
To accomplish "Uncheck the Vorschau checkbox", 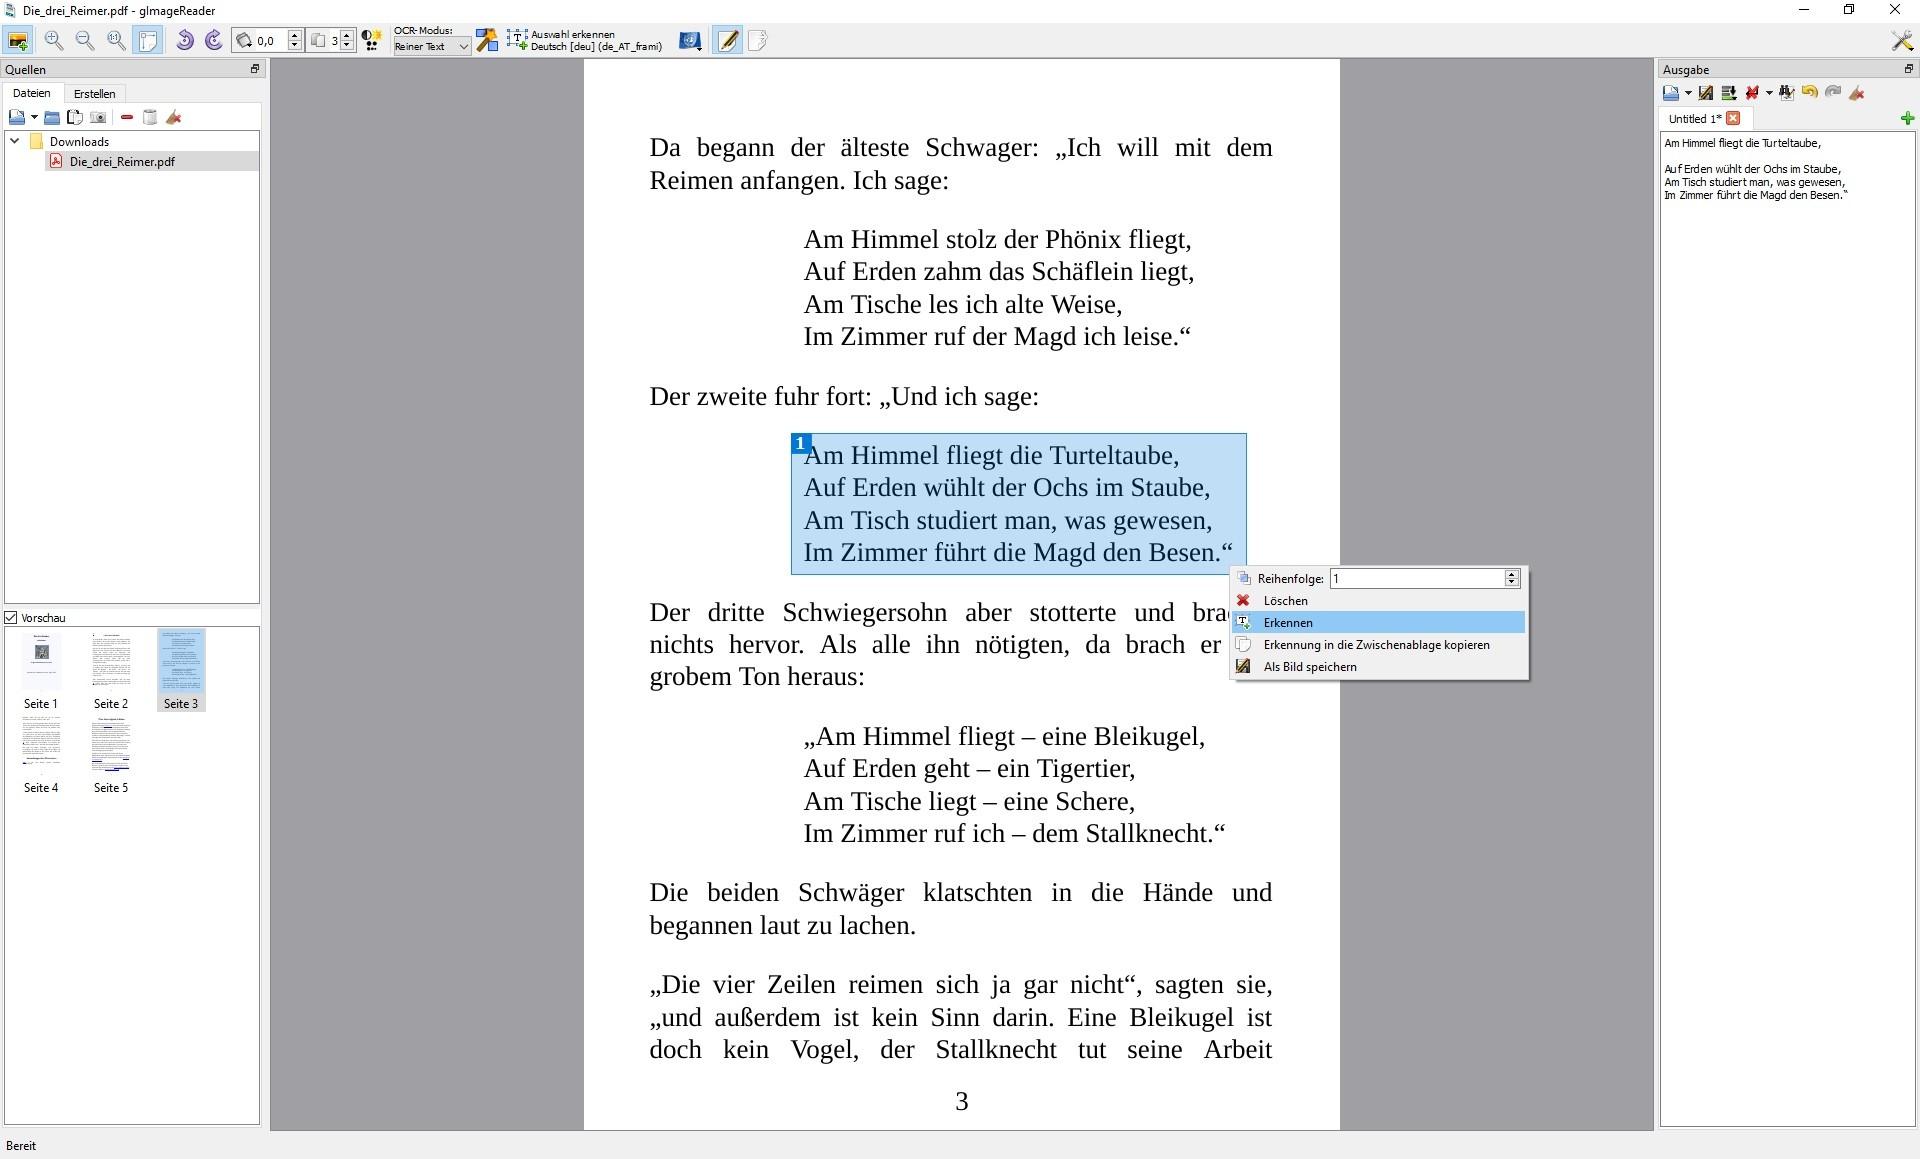I will pyautogui.click(x=11, y=617).
